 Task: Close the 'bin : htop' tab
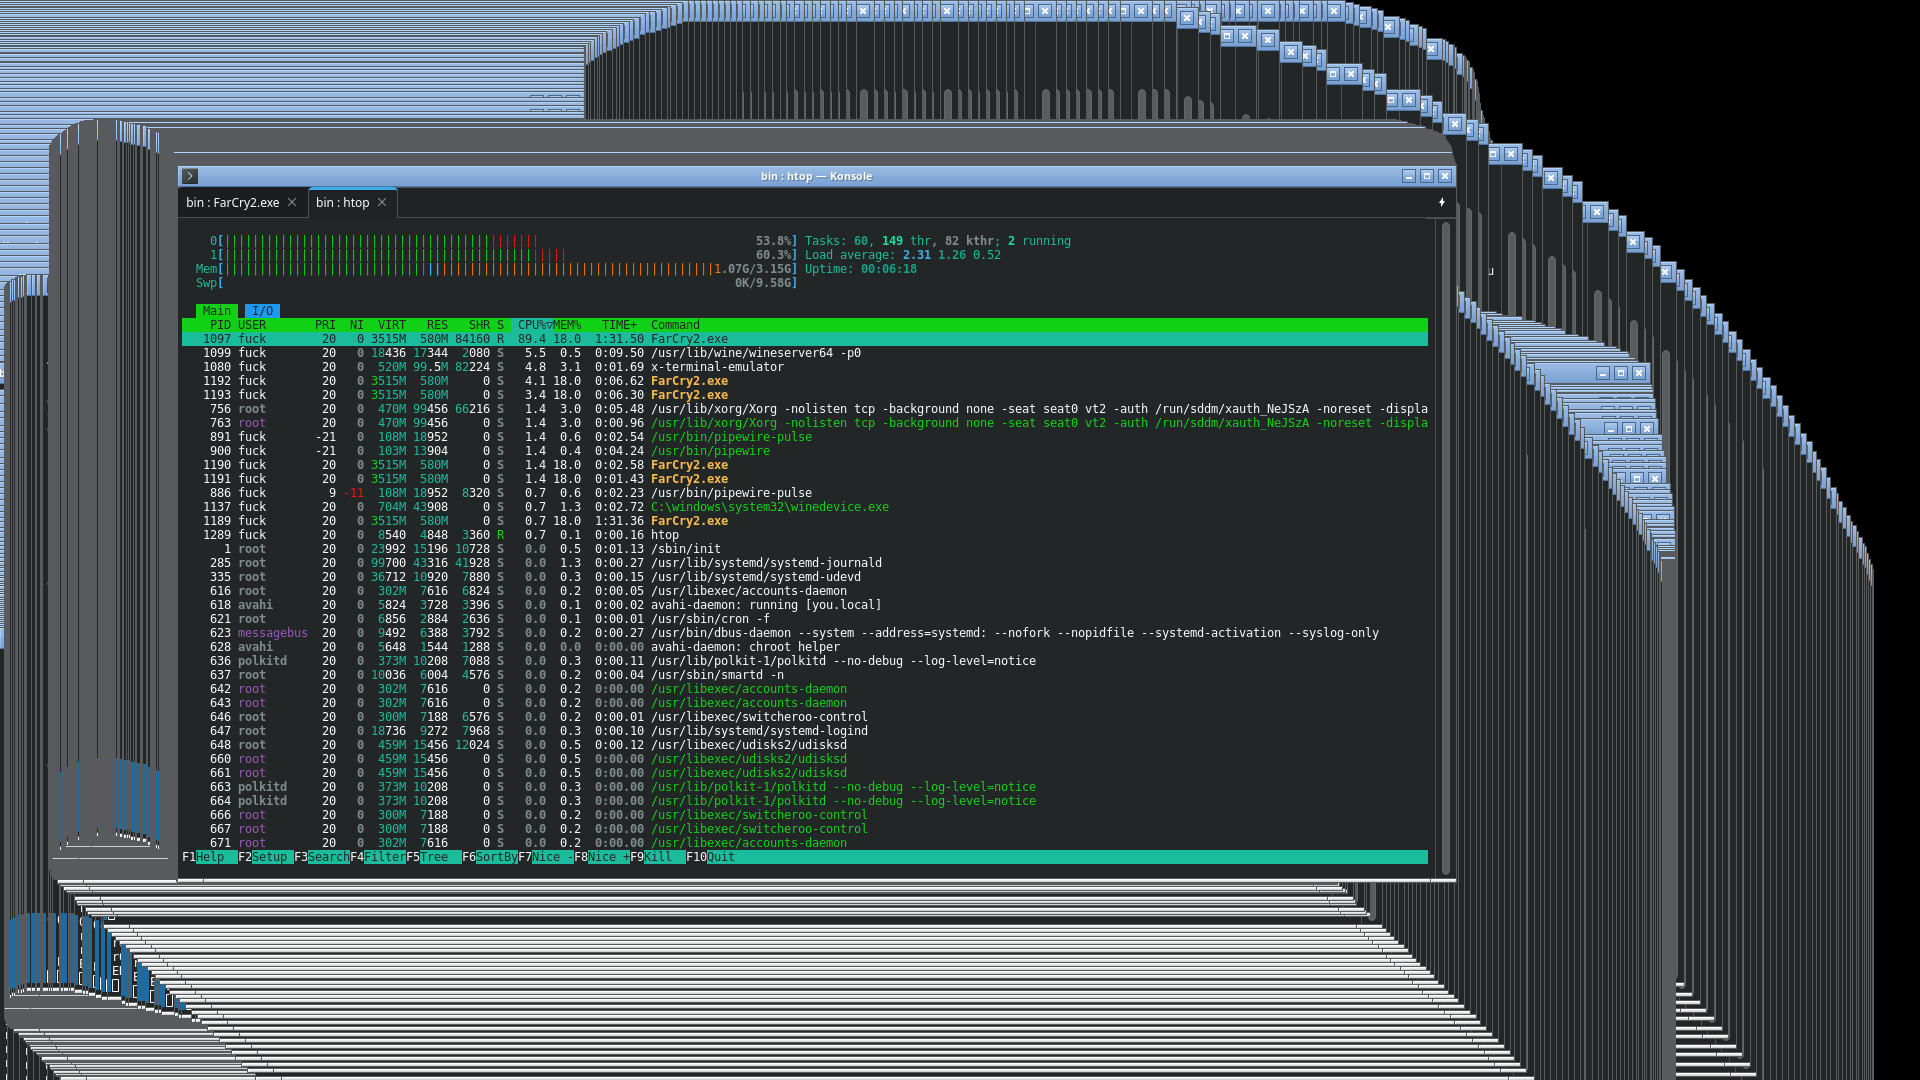click(x=382, y=202)
